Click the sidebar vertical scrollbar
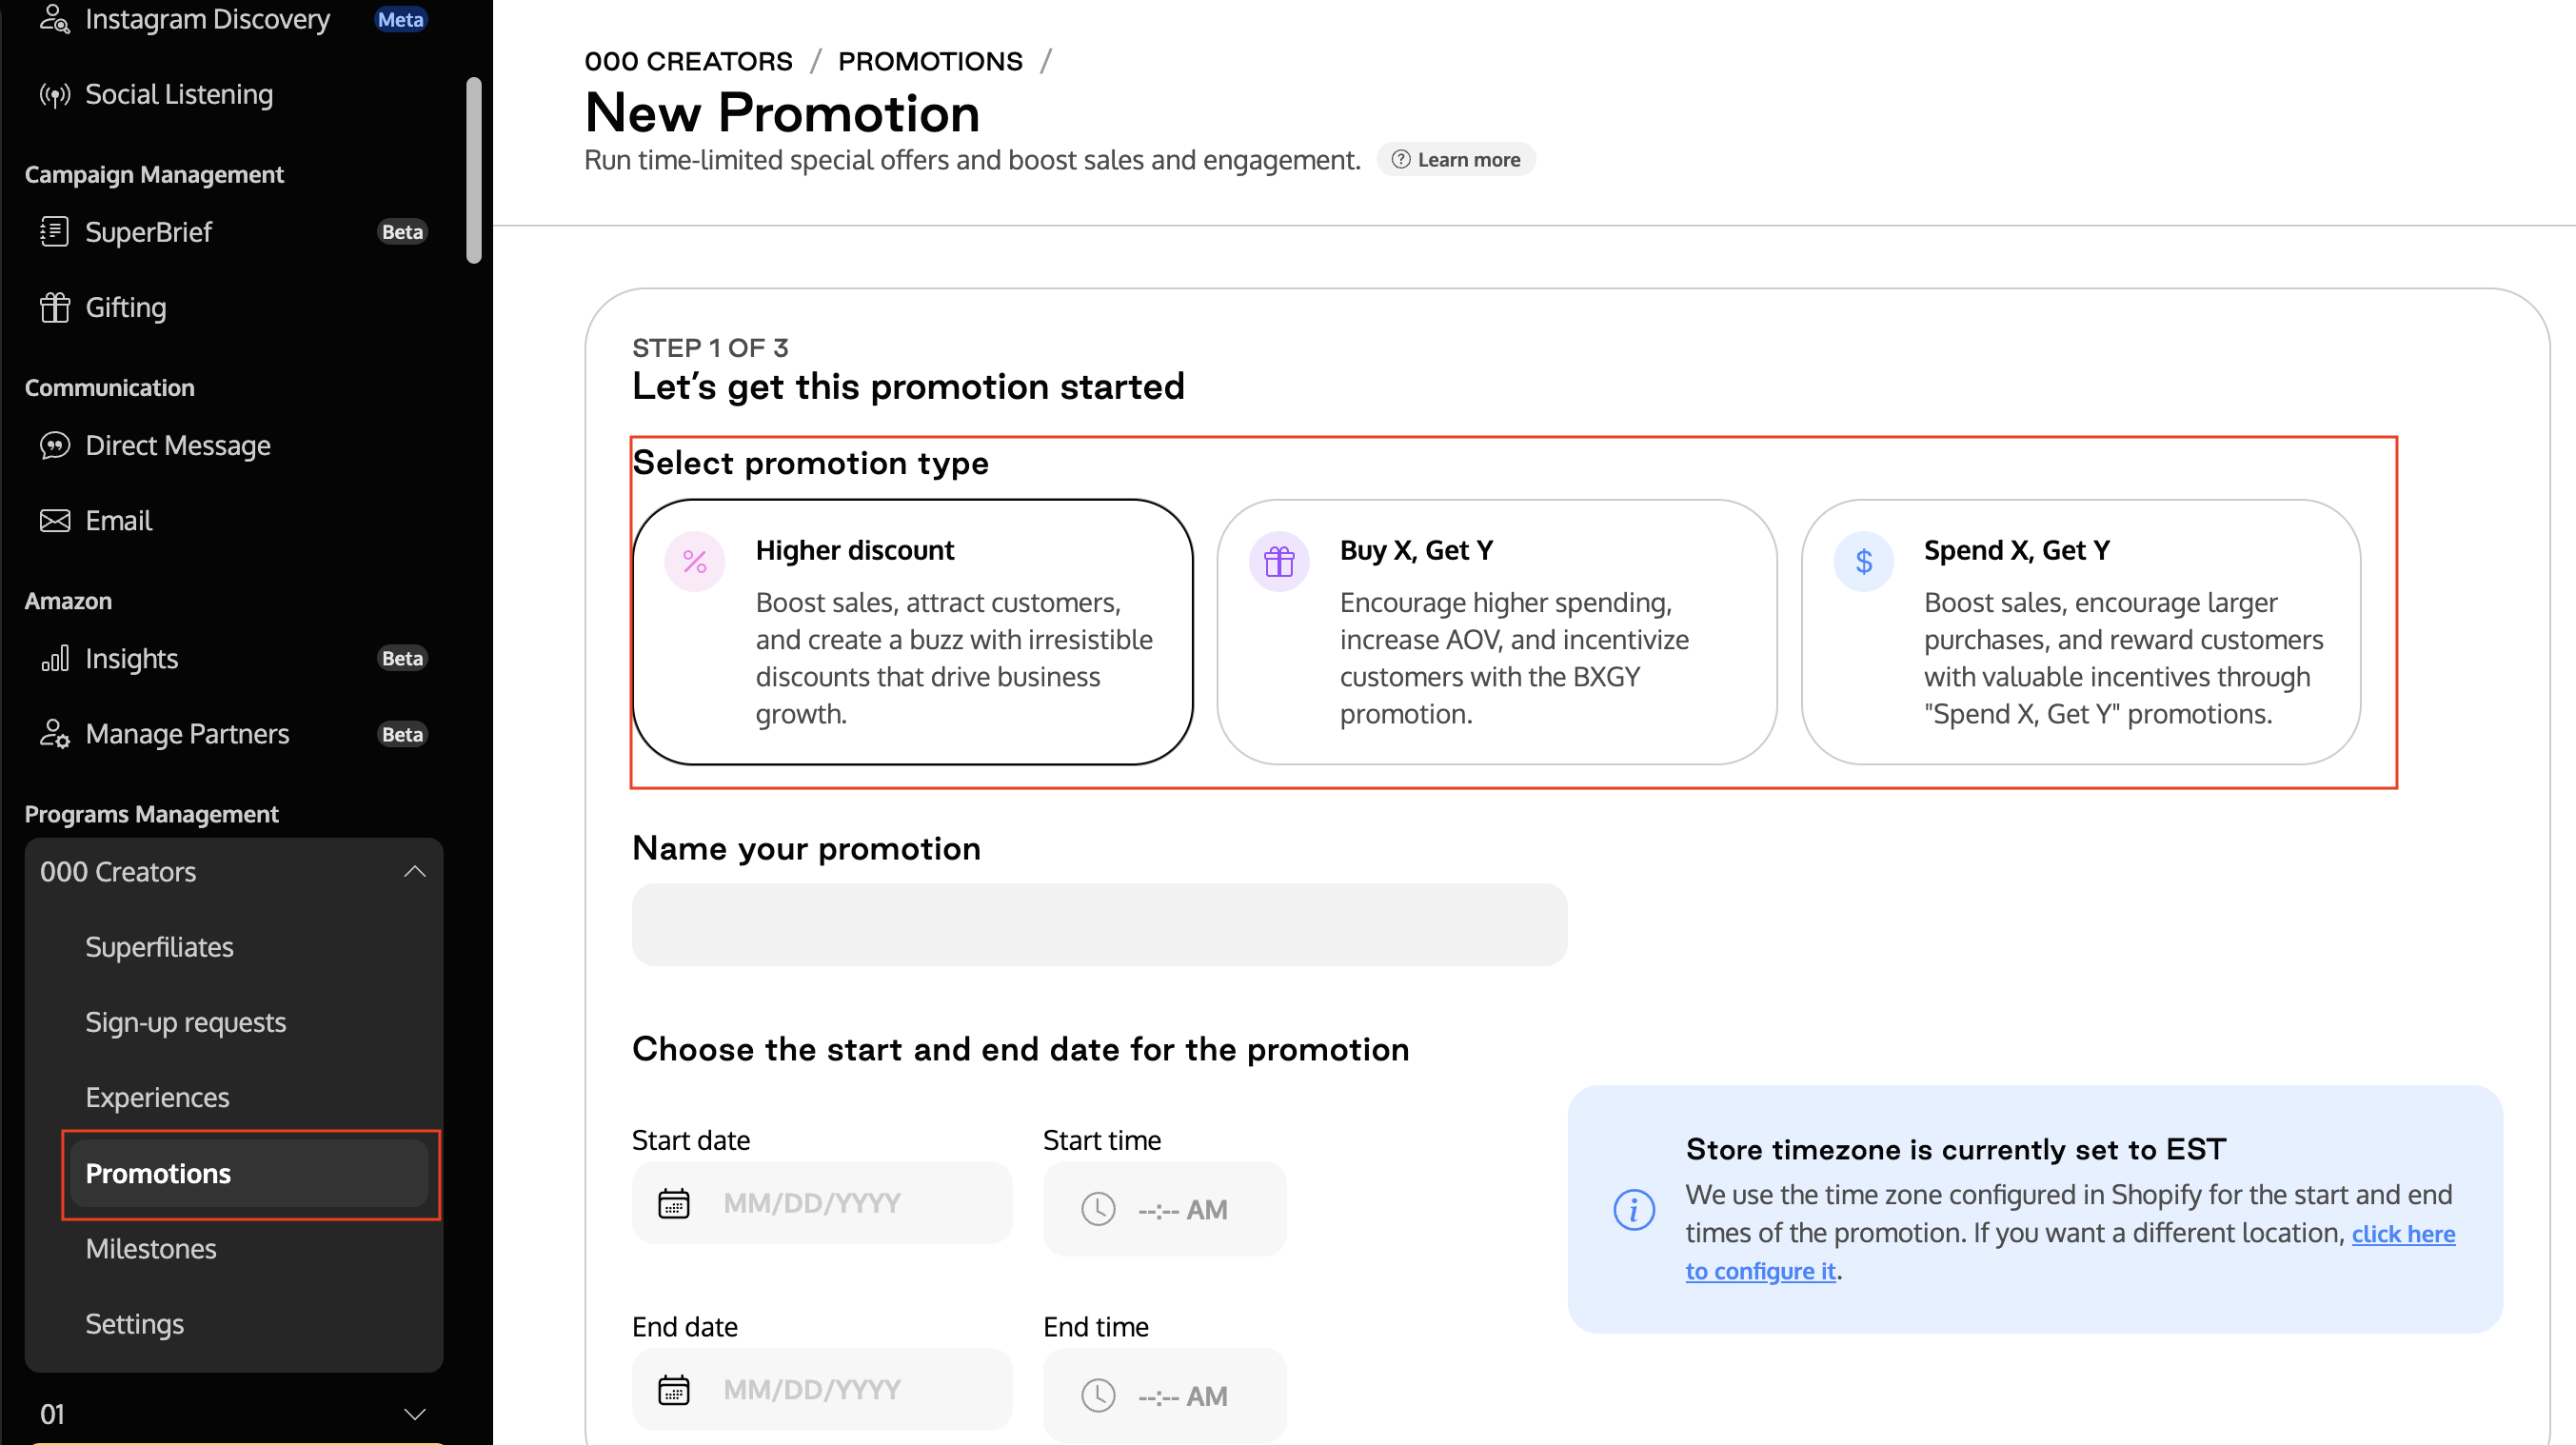This screenshot has width=2576, height=1445. (x=474, y=170)
